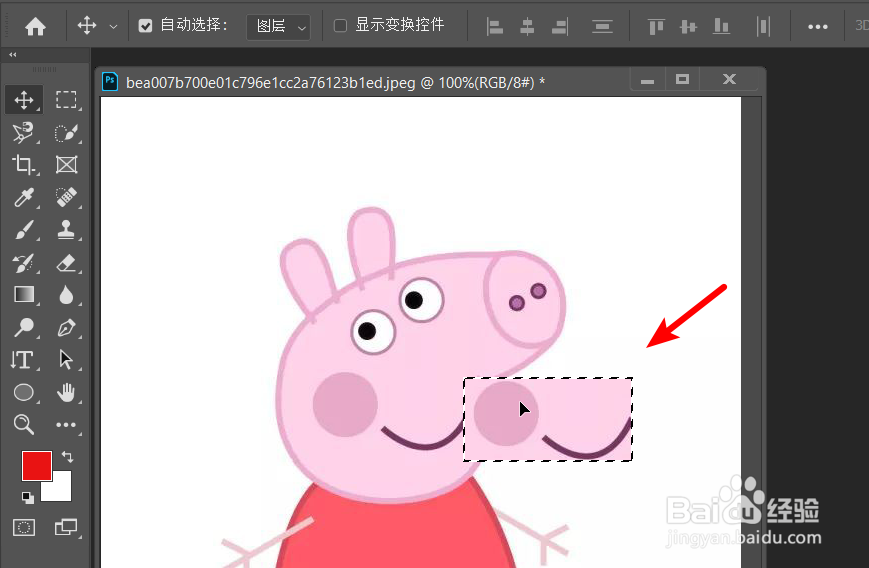Image resolution: width=869 pixels, height=568 pixels.
Task: Select the Ellipse shape tool
Action: pos(24,392)
